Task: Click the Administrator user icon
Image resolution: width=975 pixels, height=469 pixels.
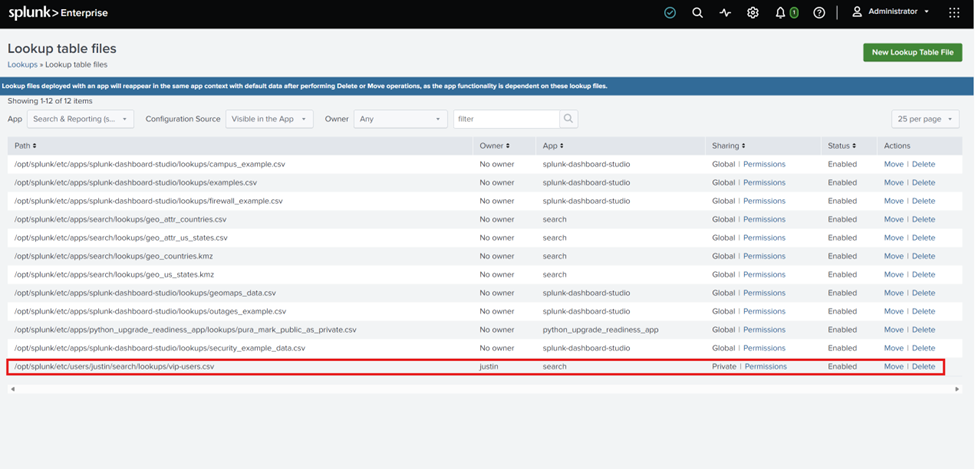Action: (857, 12)
